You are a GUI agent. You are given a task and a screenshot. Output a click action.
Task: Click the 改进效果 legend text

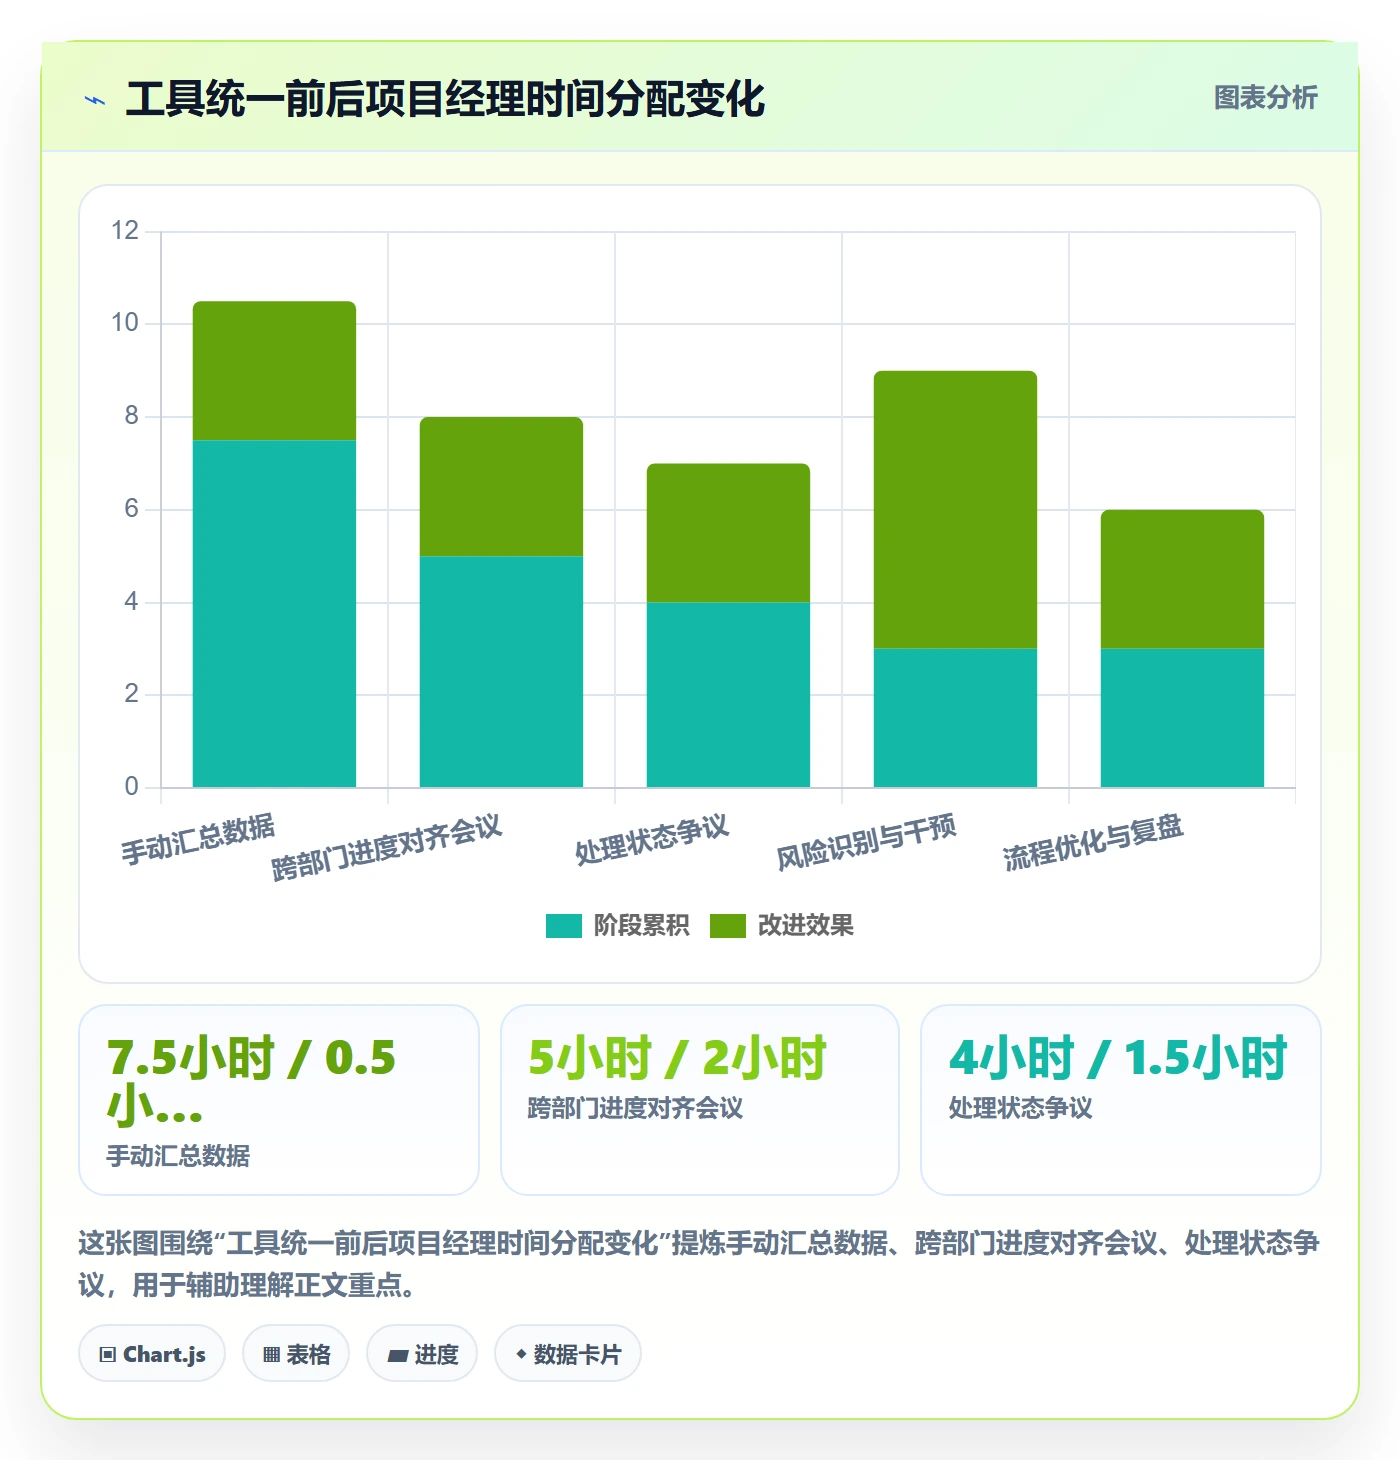click(805, 926)
